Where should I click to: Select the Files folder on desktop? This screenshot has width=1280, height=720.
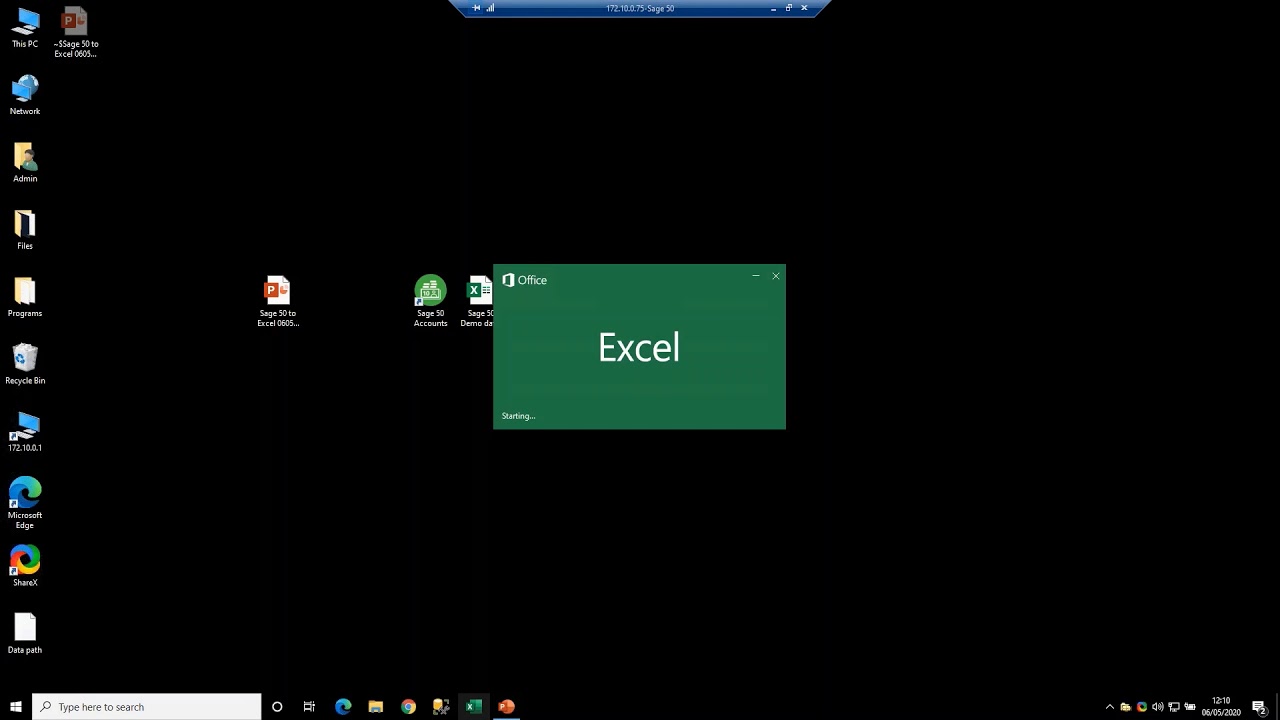(x=25, y=229)
